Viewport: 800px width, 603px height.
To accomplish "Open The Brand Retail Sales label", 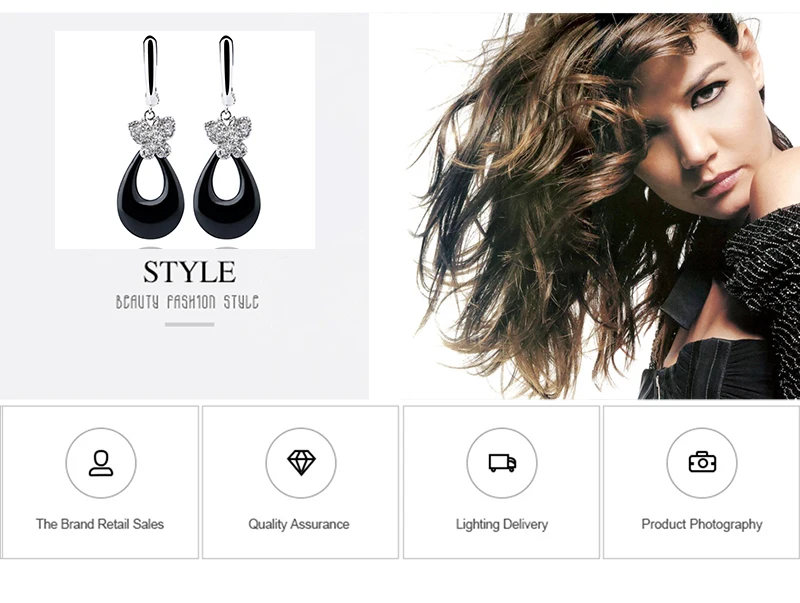I will point(100,524).
